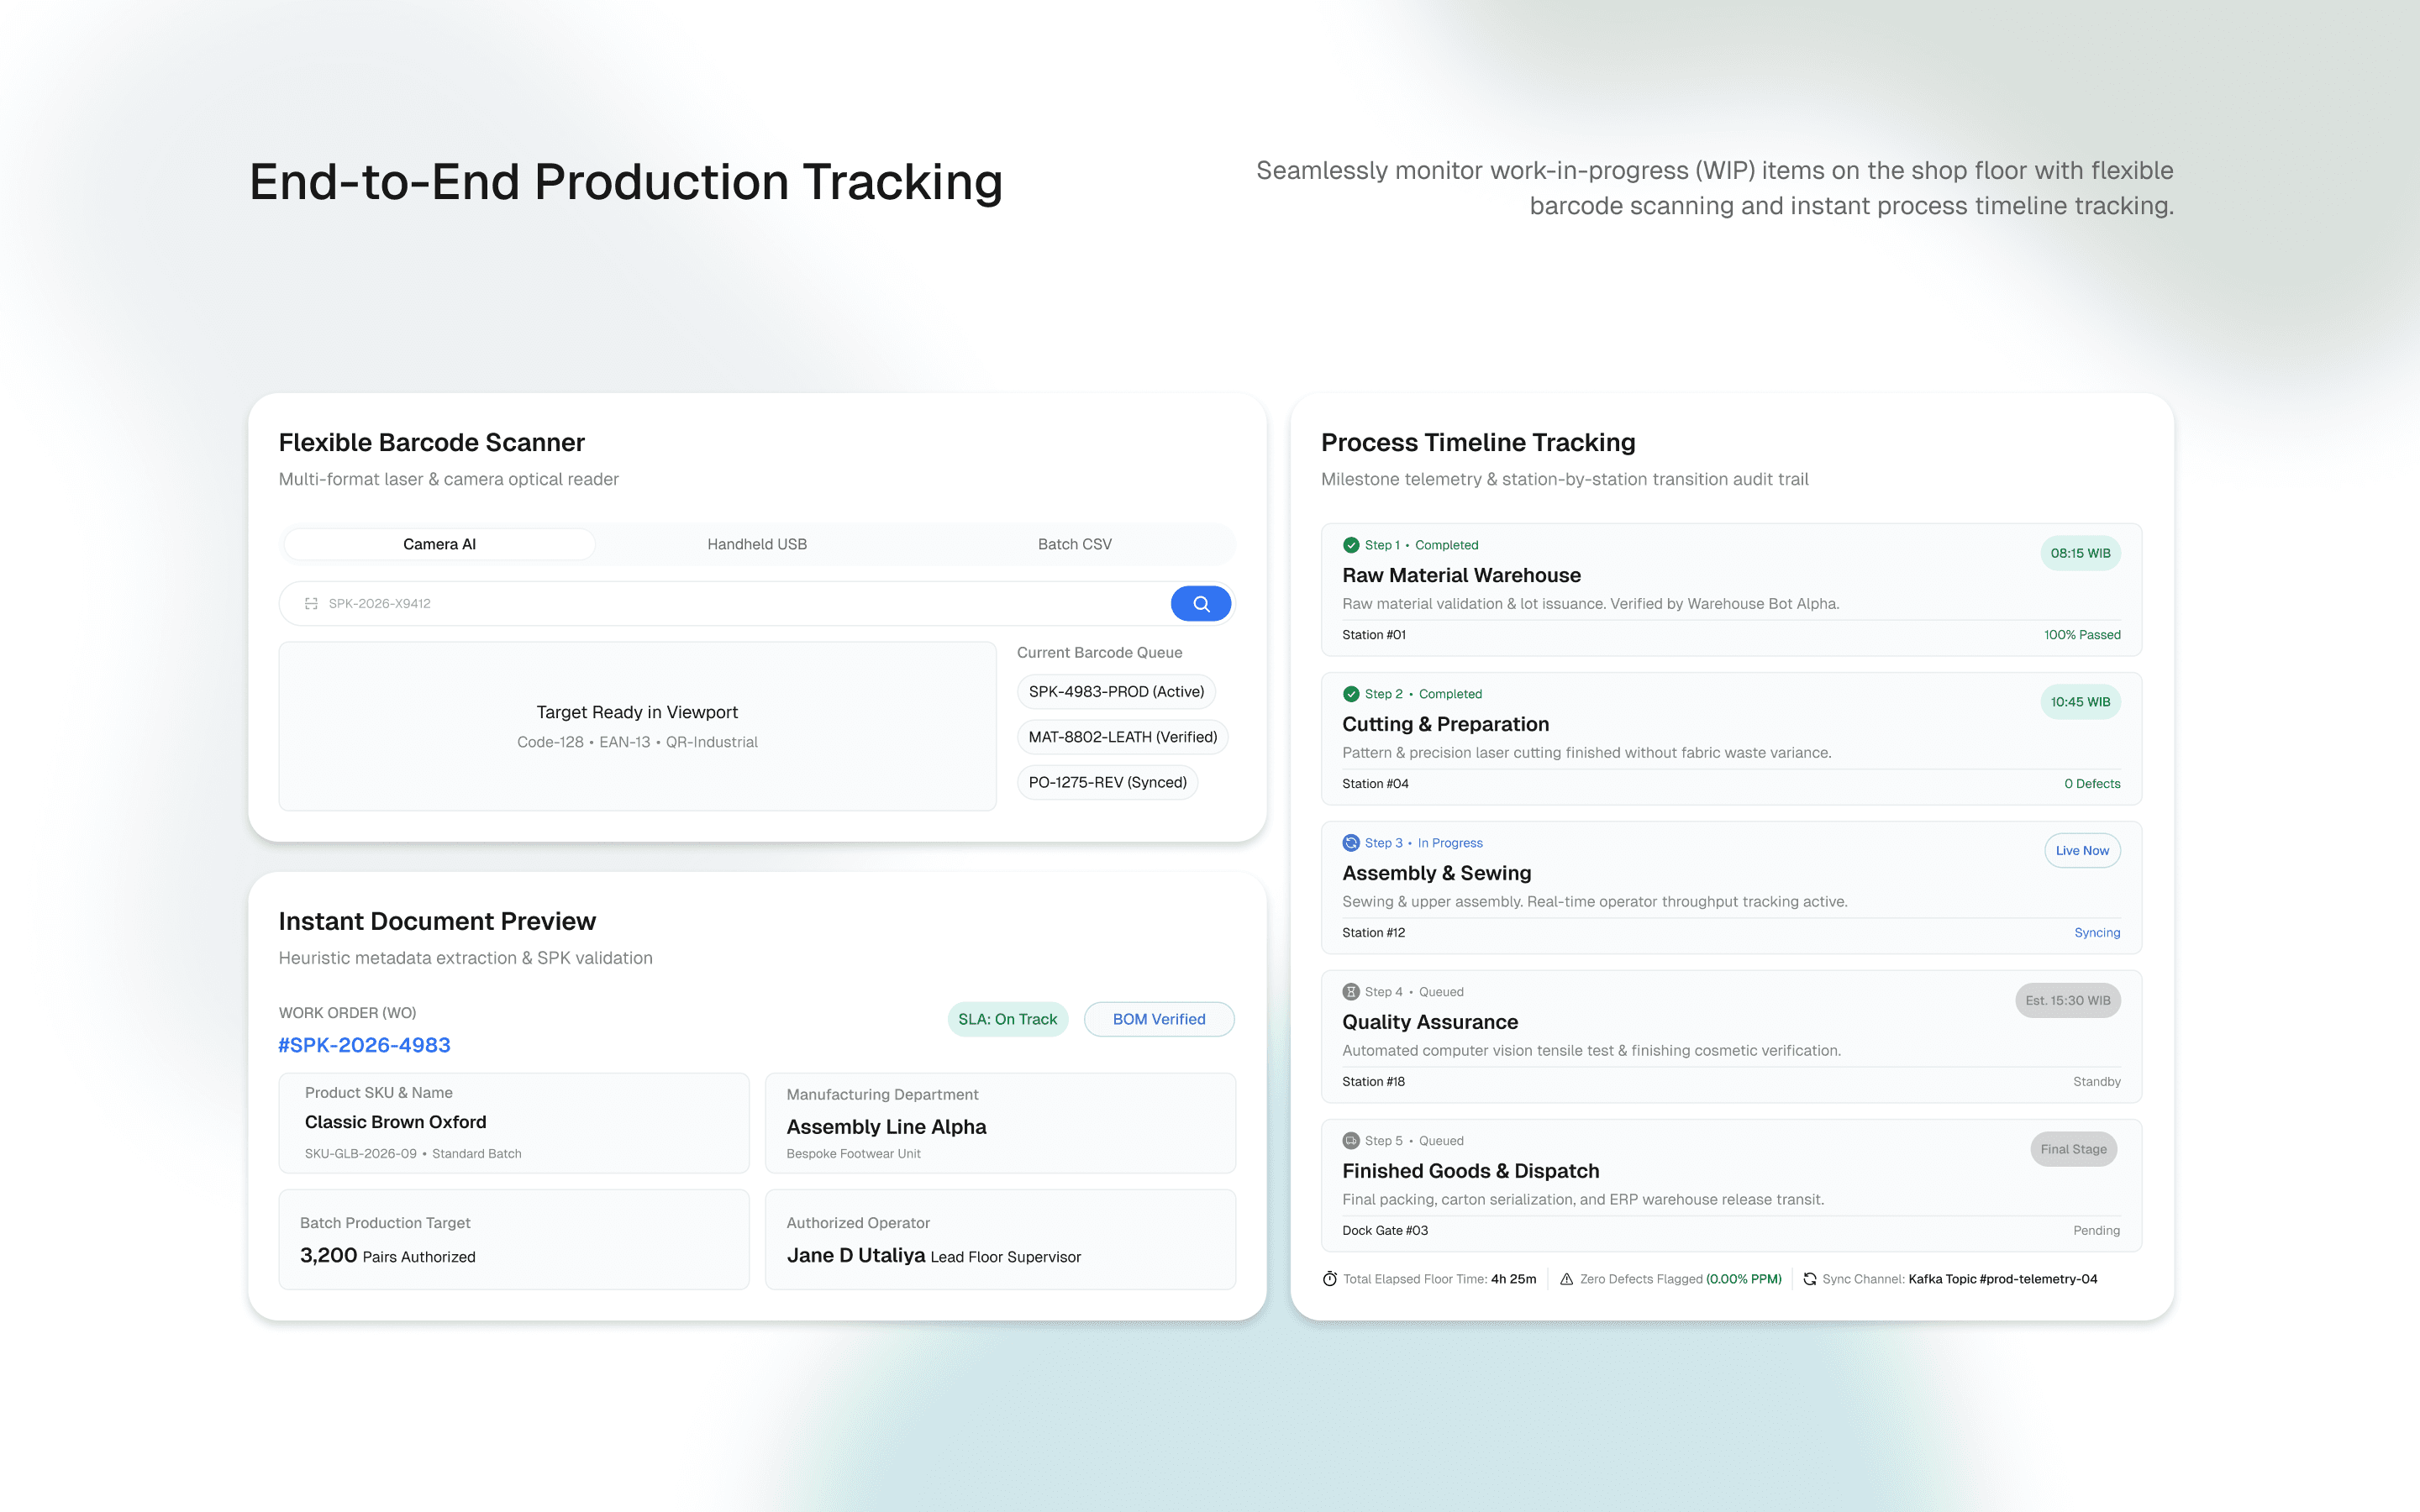Open the Quality Assurance step title
The height and width of the screenshot is (1512, 2420).
(x=1430, y=1022)
